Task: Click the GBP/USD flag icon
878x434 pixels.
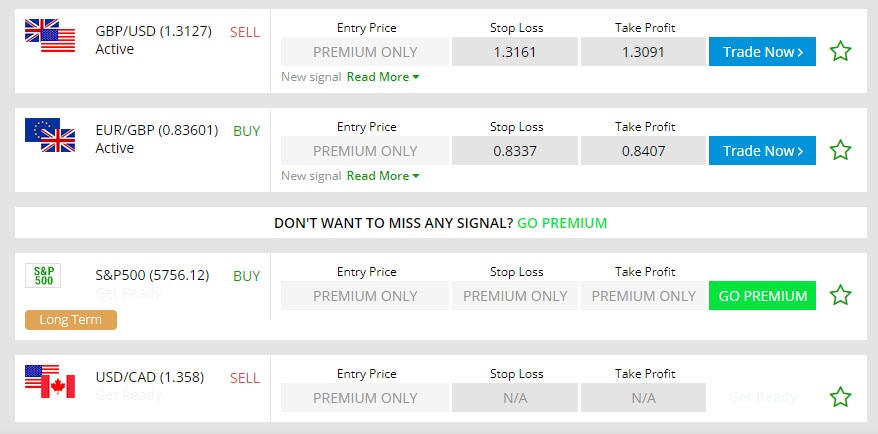Action: [x=50, y=36]
